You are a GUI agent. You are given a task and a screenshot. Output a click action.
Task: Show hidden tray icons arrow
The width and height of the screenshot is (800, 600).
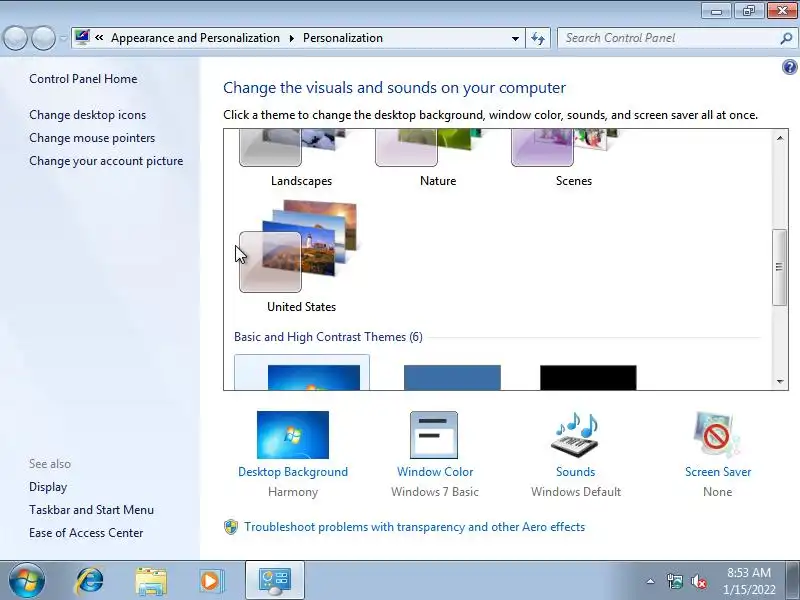pyautogui.click(x=651, y=581)
